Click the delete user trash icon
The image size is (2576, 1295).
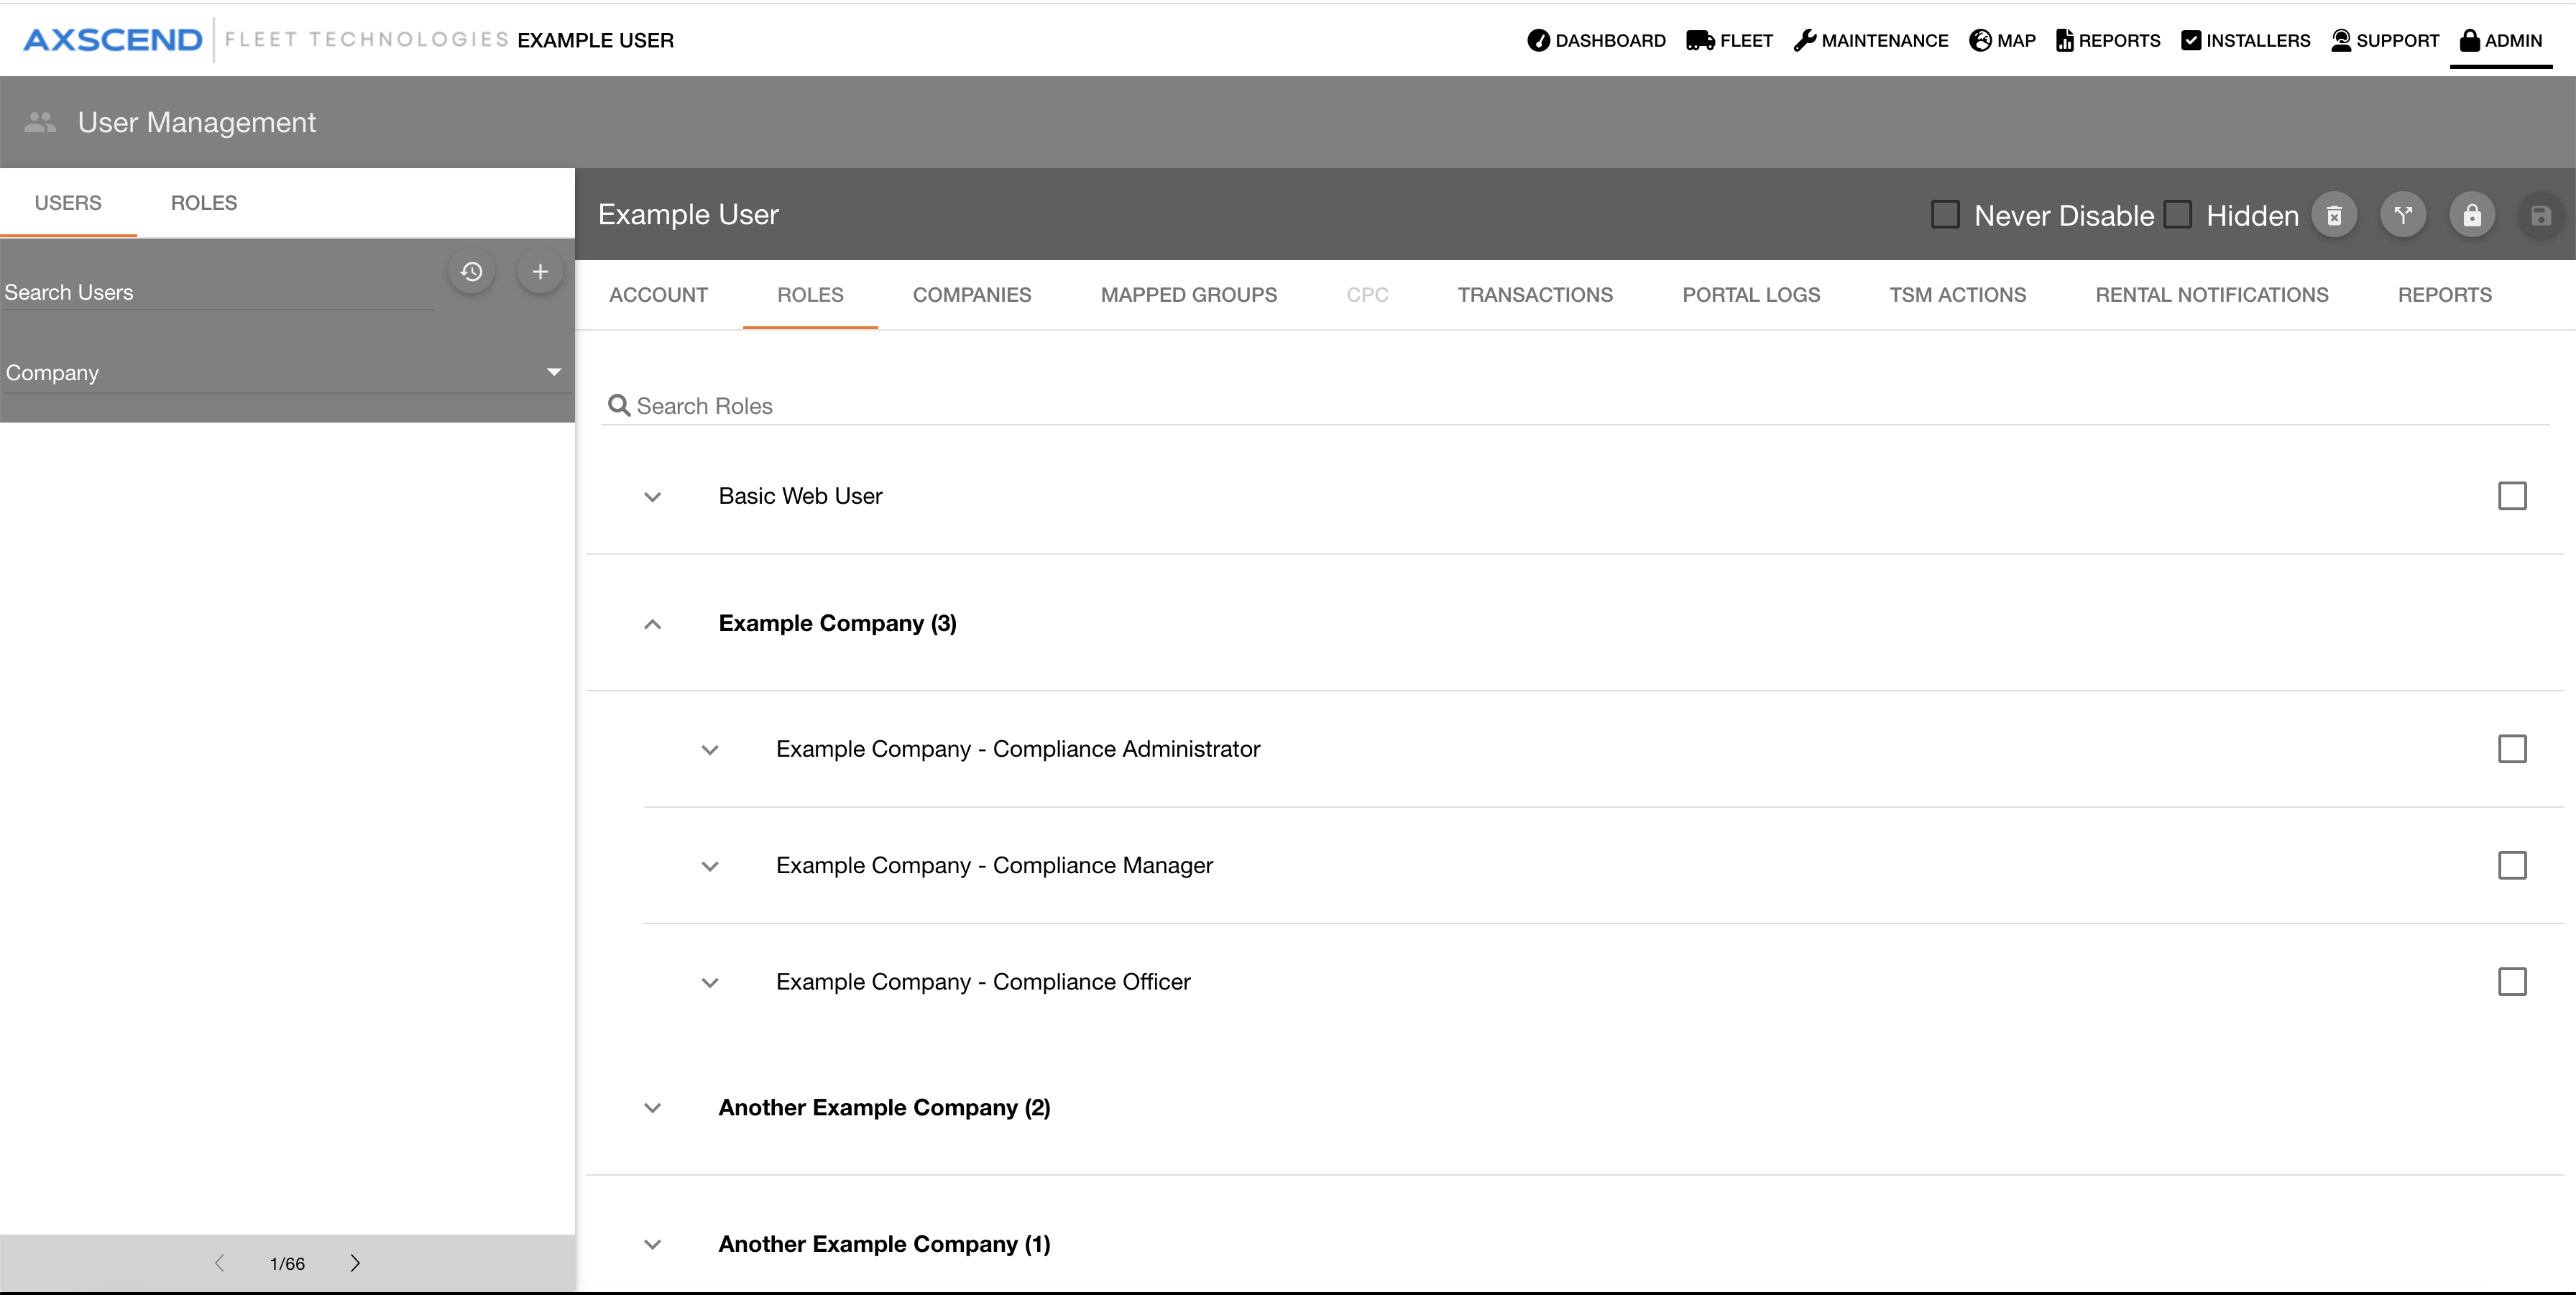[2334, 216]
